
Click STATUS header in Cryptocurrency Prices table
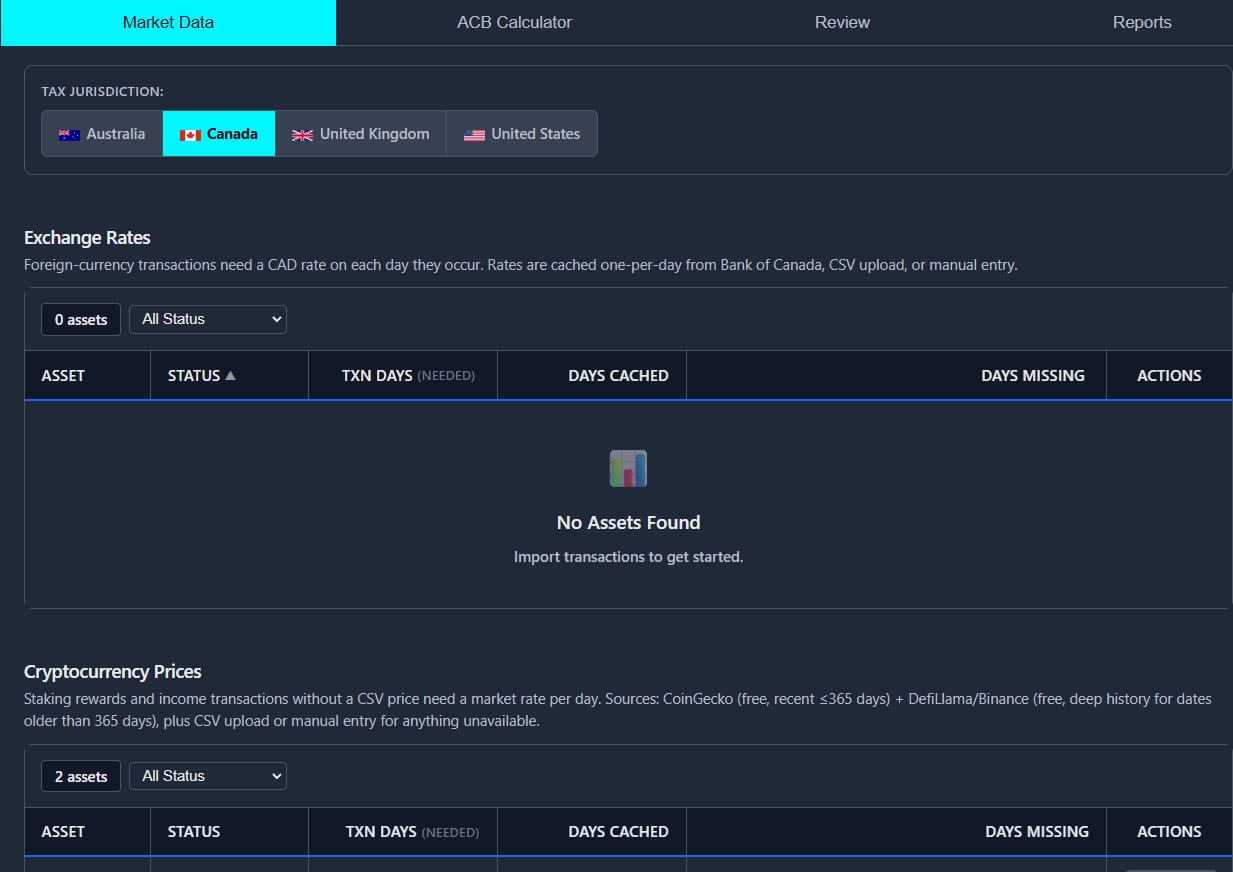(x=230, y=832)
